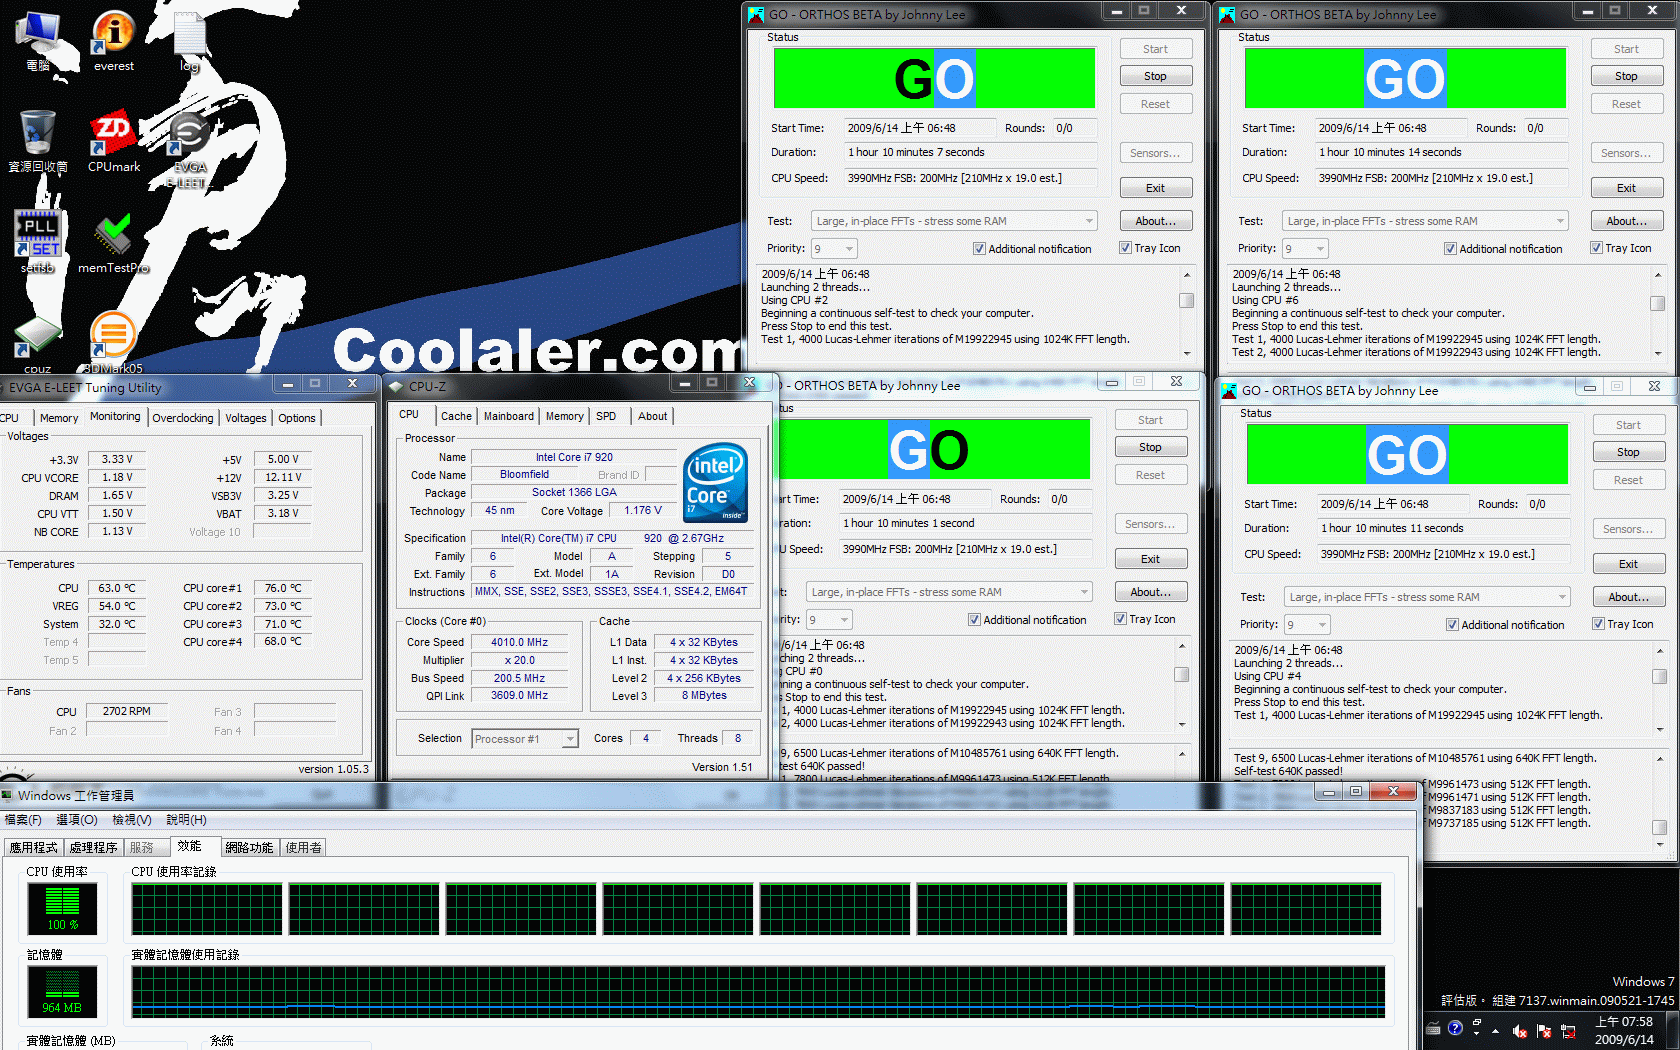
Task: Toggle Tray Icon checkbox in bottom-left ORTHOS
Action: pyautogui.click(x=1121, y=619)
